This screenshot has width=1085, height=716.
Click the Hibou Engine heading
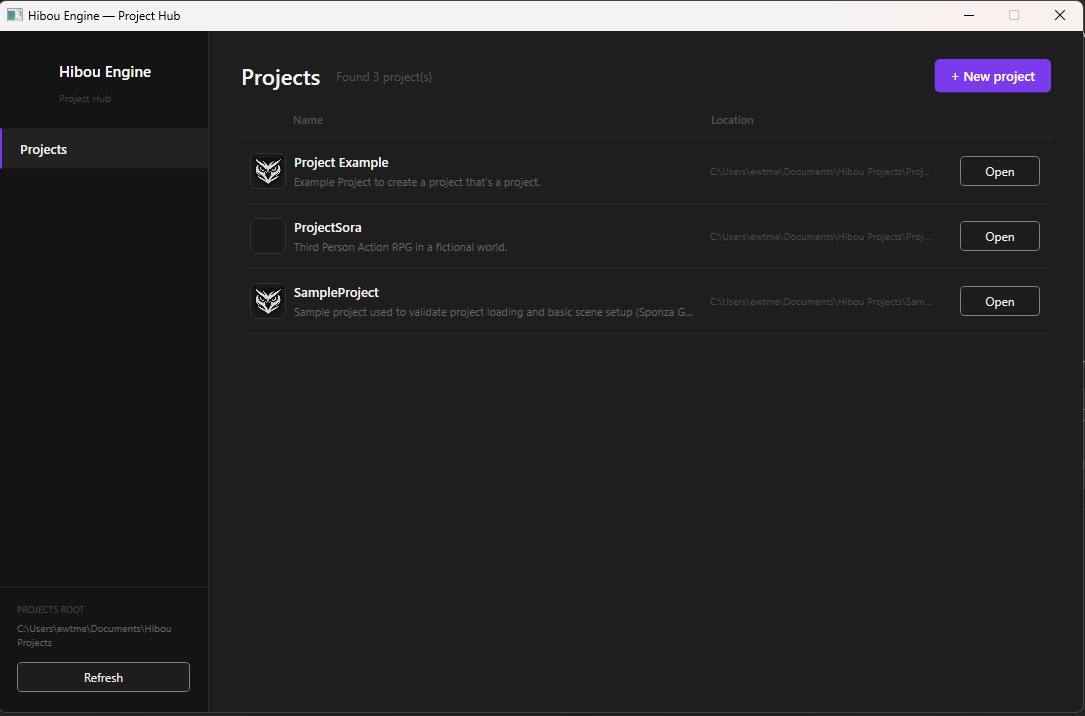pyautogui.click(x=105, y=71)
